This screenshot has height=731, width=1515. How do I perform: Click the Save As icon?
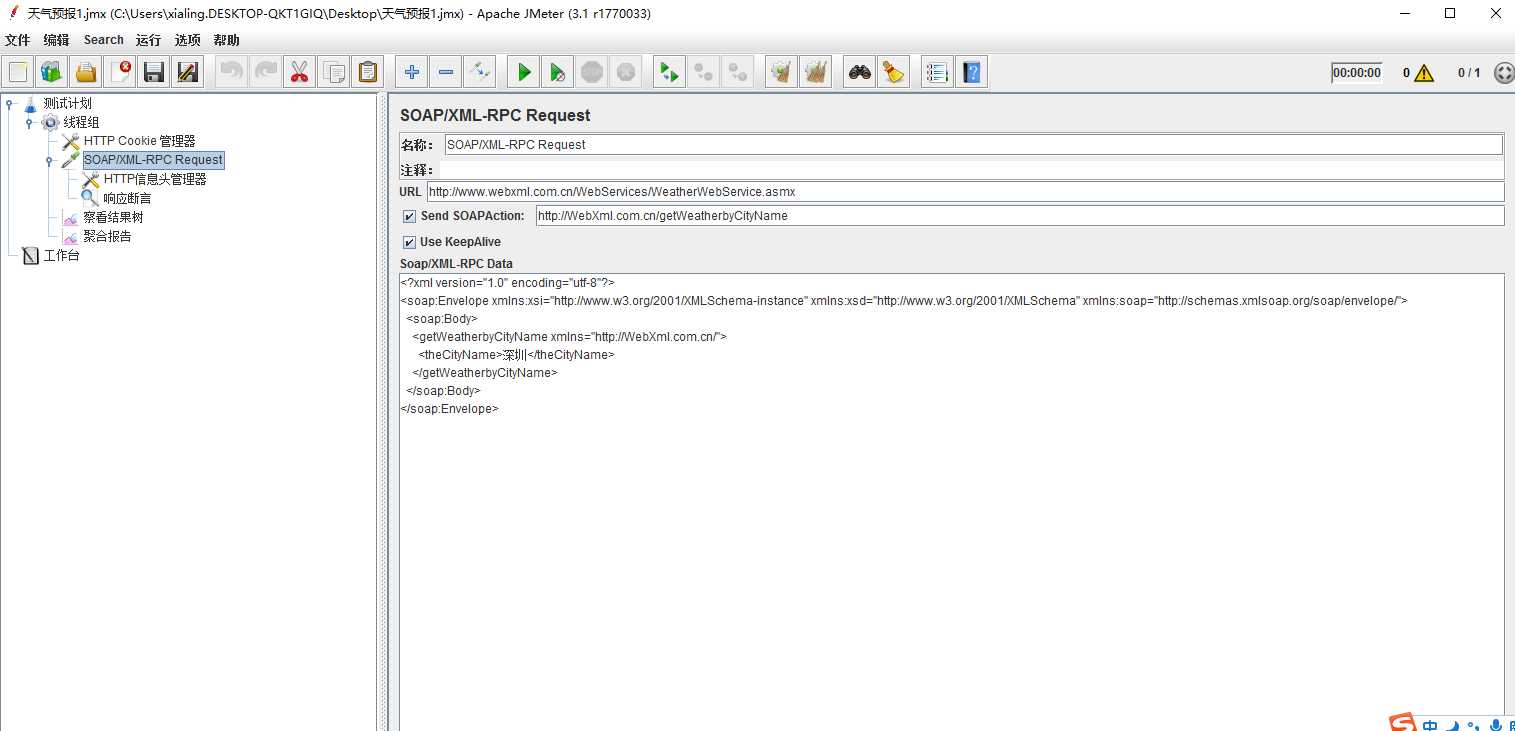(x=187, y=72)
